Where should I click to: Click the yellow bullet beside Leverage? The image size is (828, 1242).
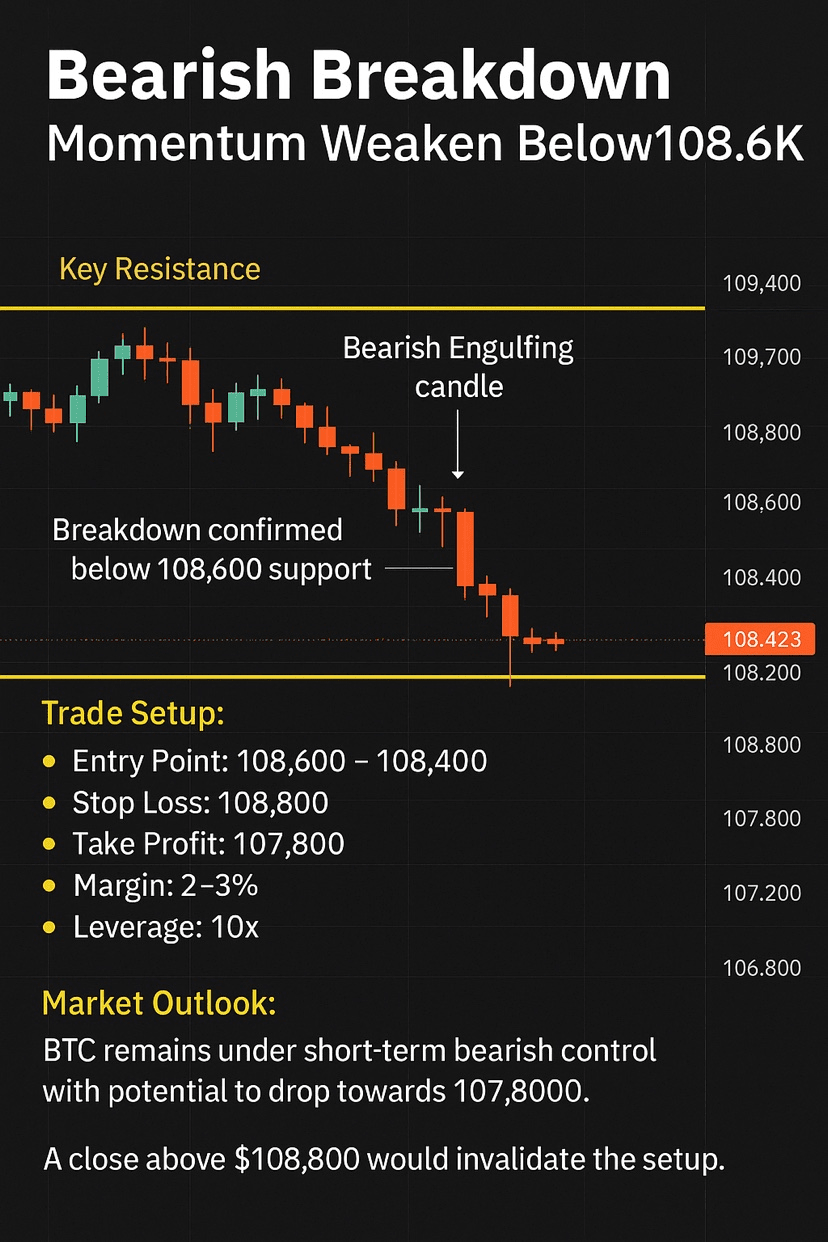point(48,928)
